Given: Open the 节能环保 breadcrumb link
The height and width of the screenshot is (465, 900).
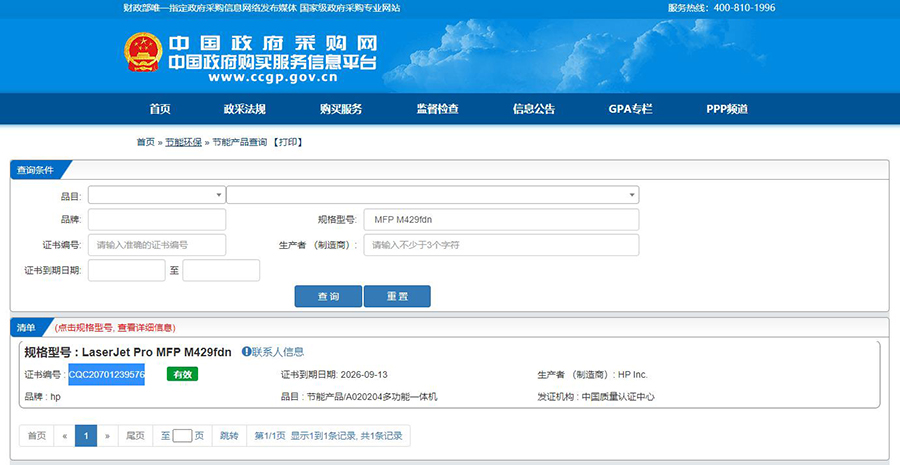Looking at the screenshot, I should pos(183,142).
